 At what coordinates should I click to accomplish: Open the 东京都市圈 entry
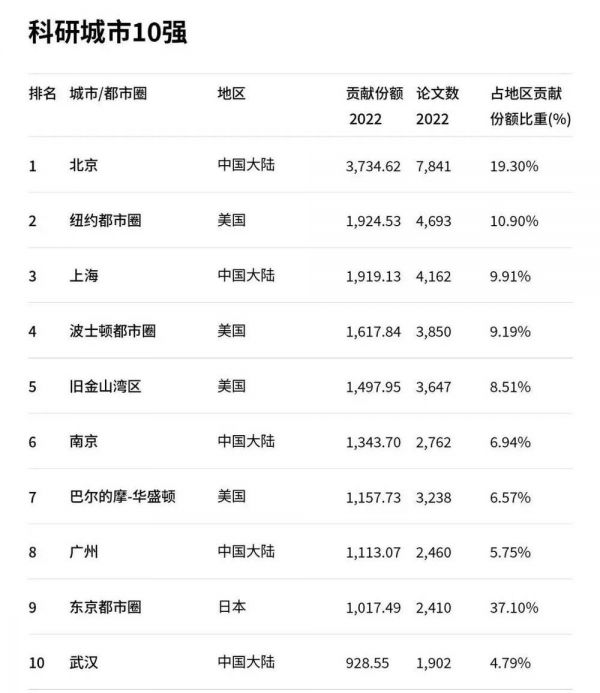point(105,607)
